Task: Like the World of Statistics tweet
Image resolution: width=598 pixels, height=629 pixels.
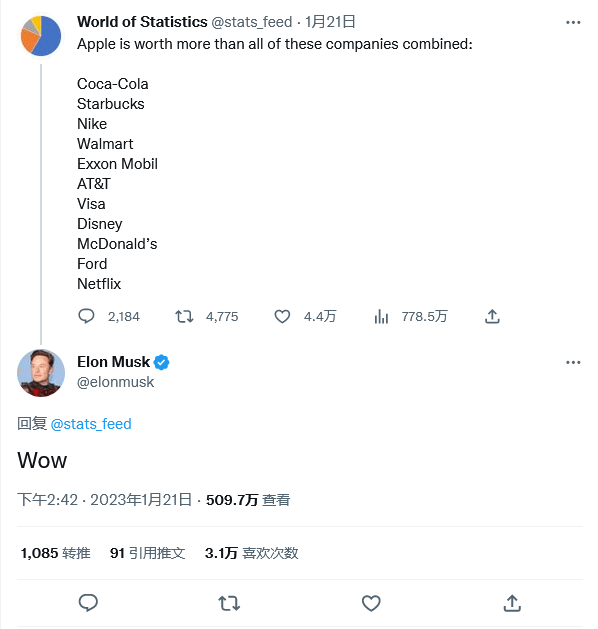Action: pos(282,317)
